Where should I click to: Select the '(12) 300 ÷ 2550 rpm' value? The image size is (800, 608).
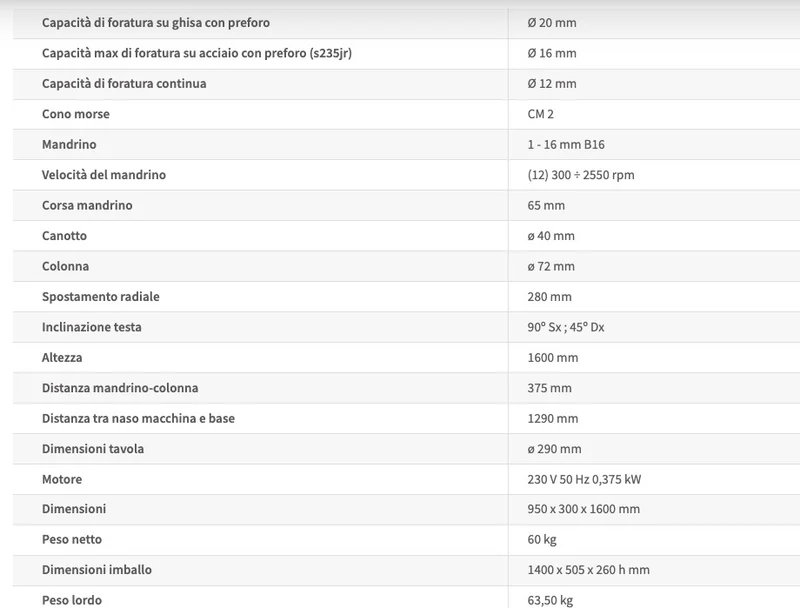[581, 175]
